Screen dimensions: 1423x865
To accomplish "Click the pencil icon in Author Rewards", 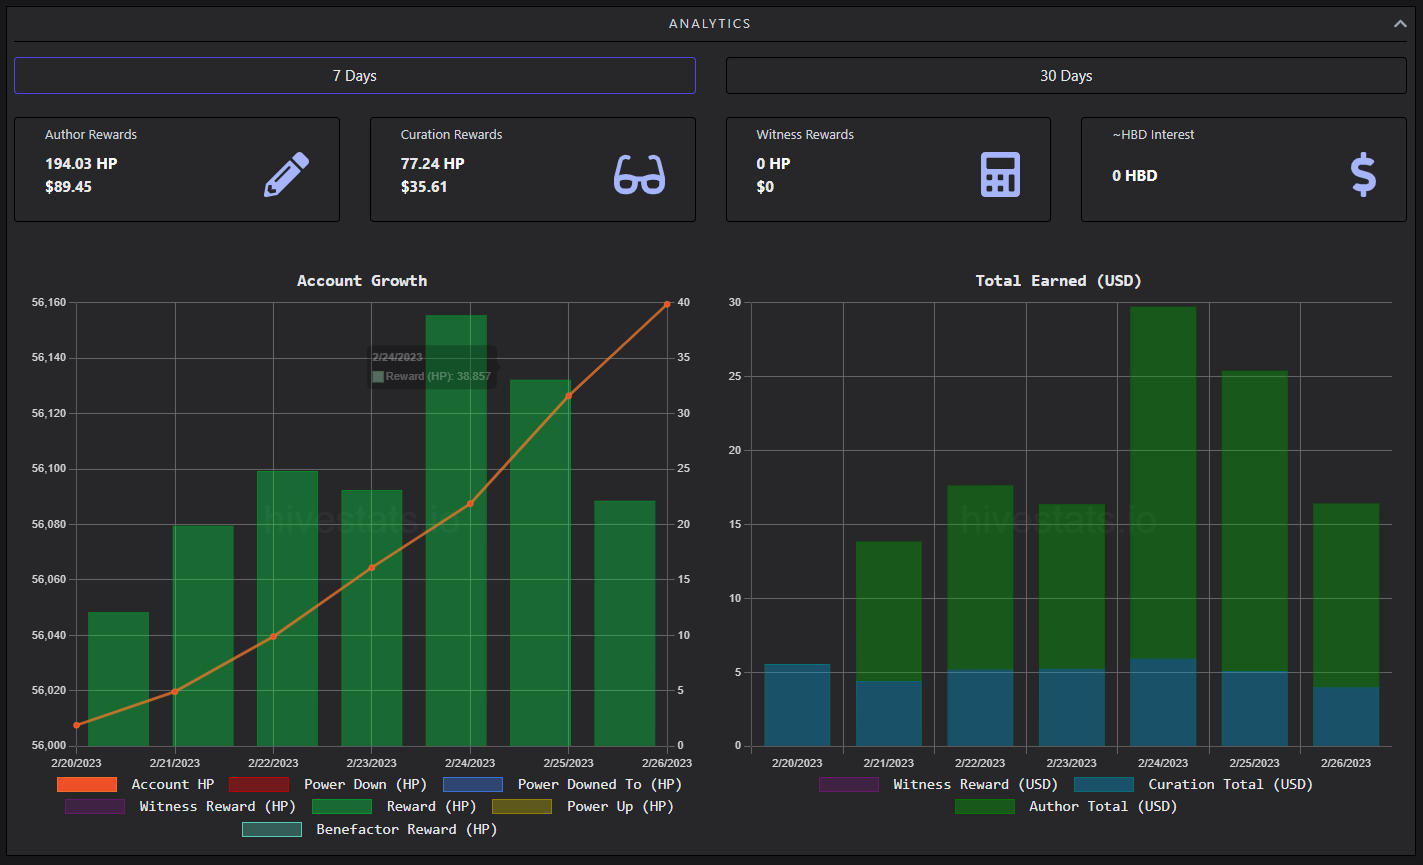I will (287, 175).
